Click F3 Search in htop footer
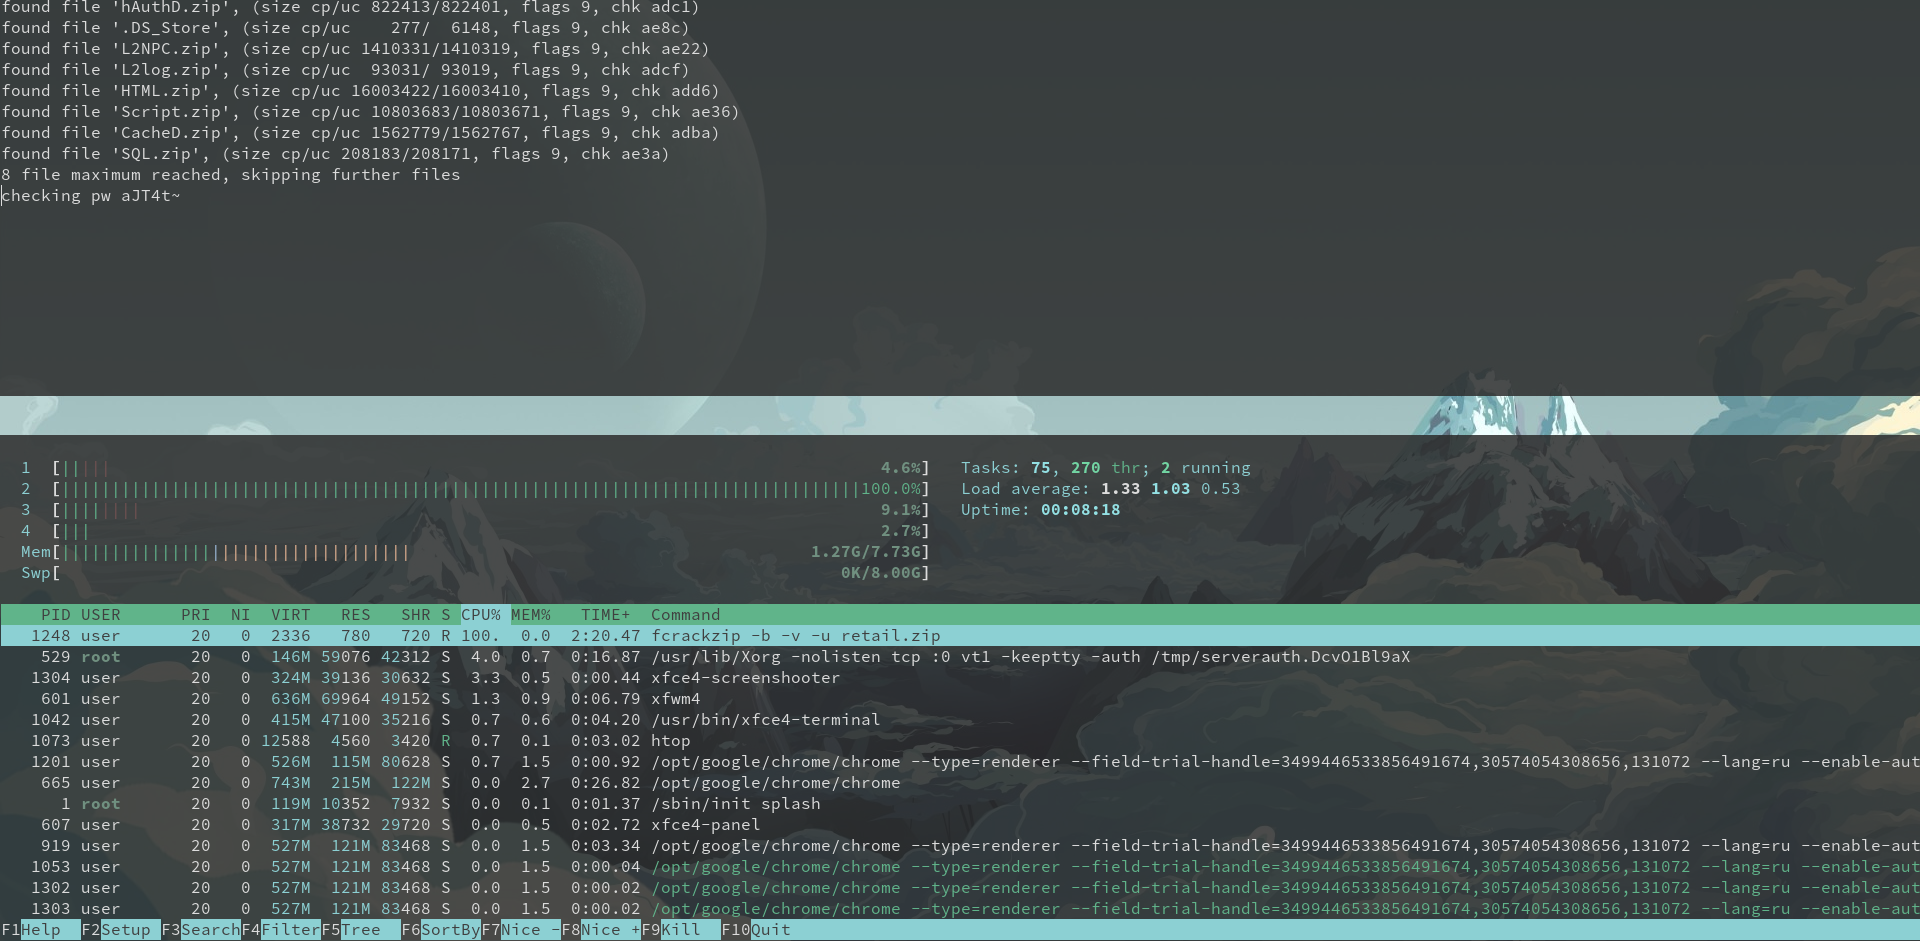 (201, 930)
